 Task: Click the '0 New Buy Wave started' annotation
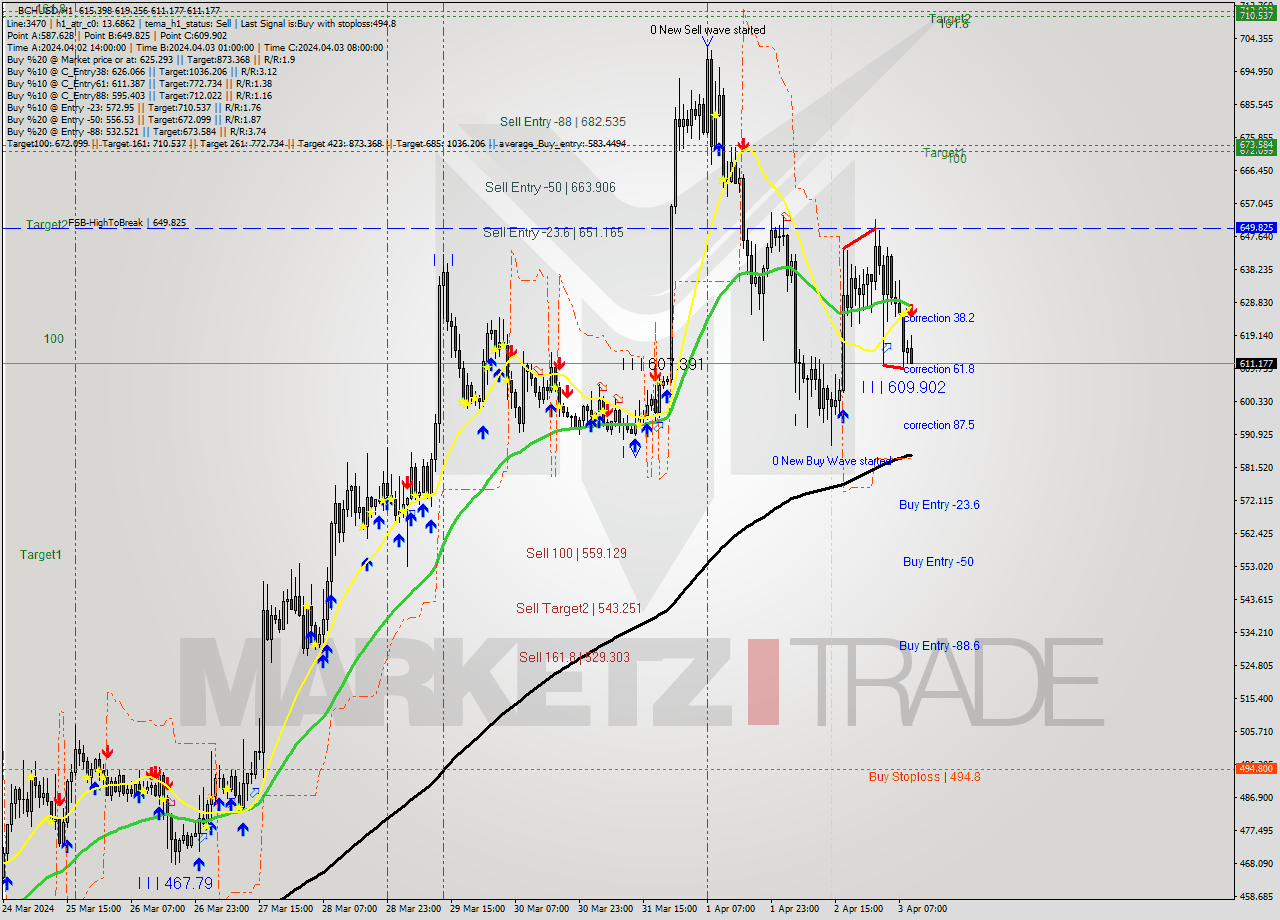pos(831,461)
